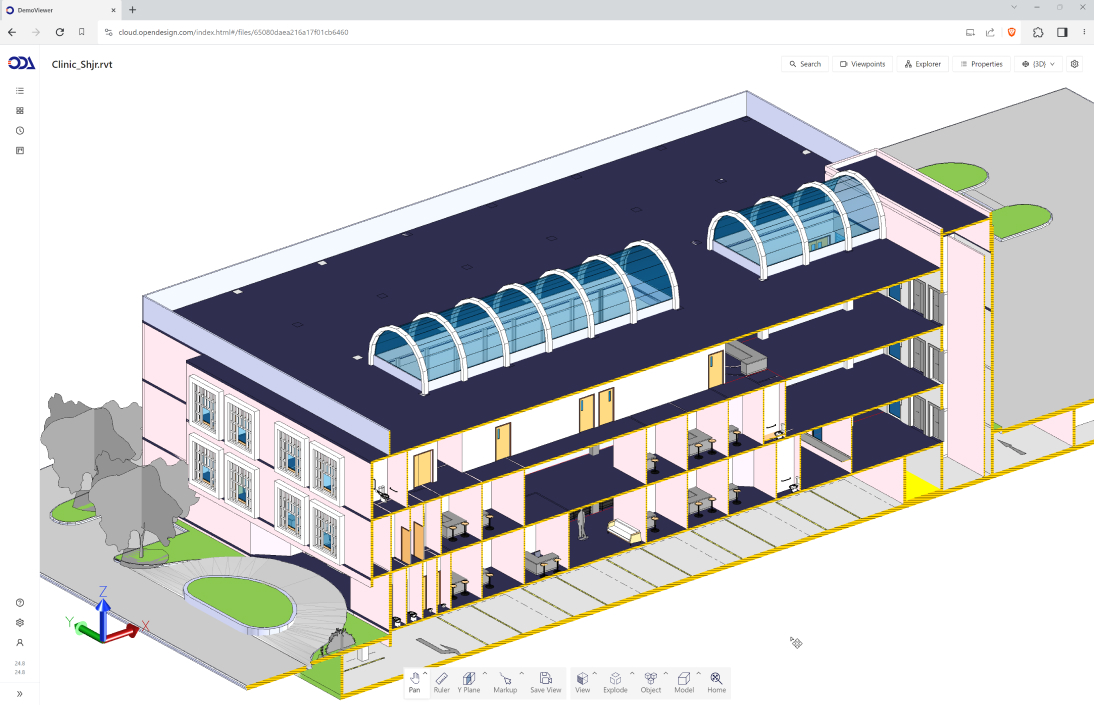Expand the View tool options arrow
1094x705 pixels.
(x=595, y=673)
